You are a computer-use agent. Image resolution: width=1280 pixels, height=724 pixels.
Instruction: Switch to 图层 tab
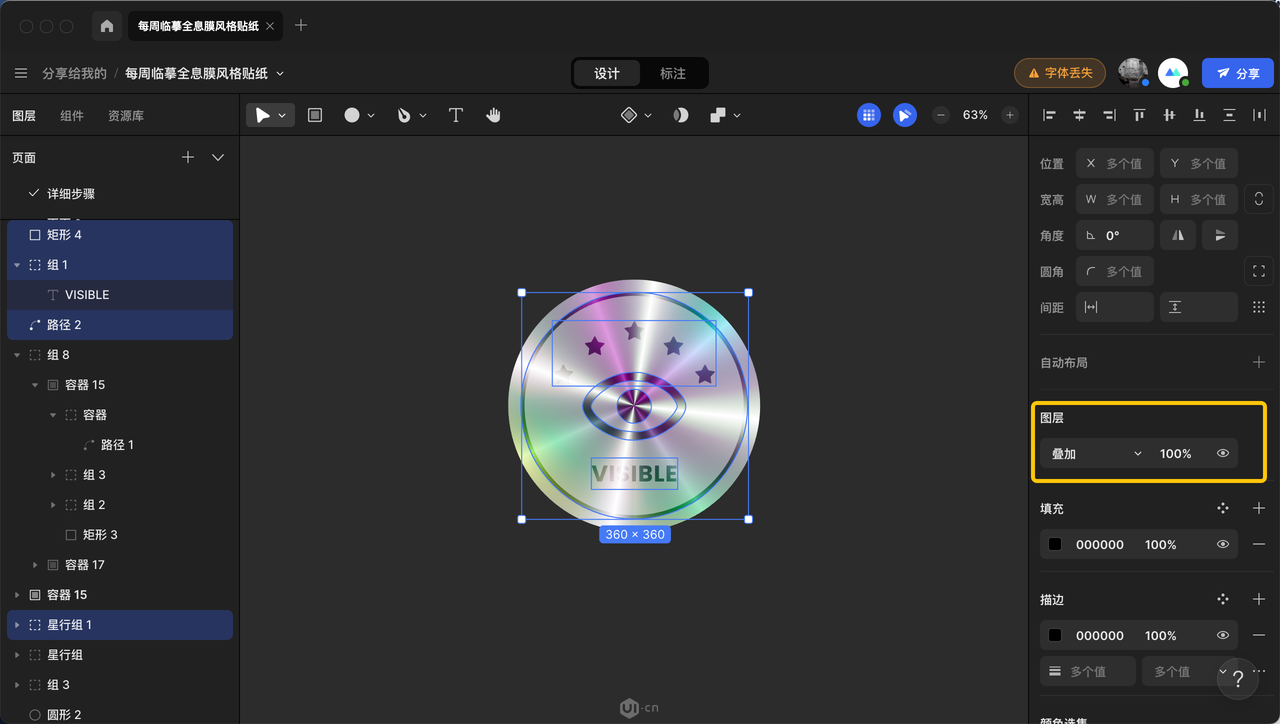24,116
